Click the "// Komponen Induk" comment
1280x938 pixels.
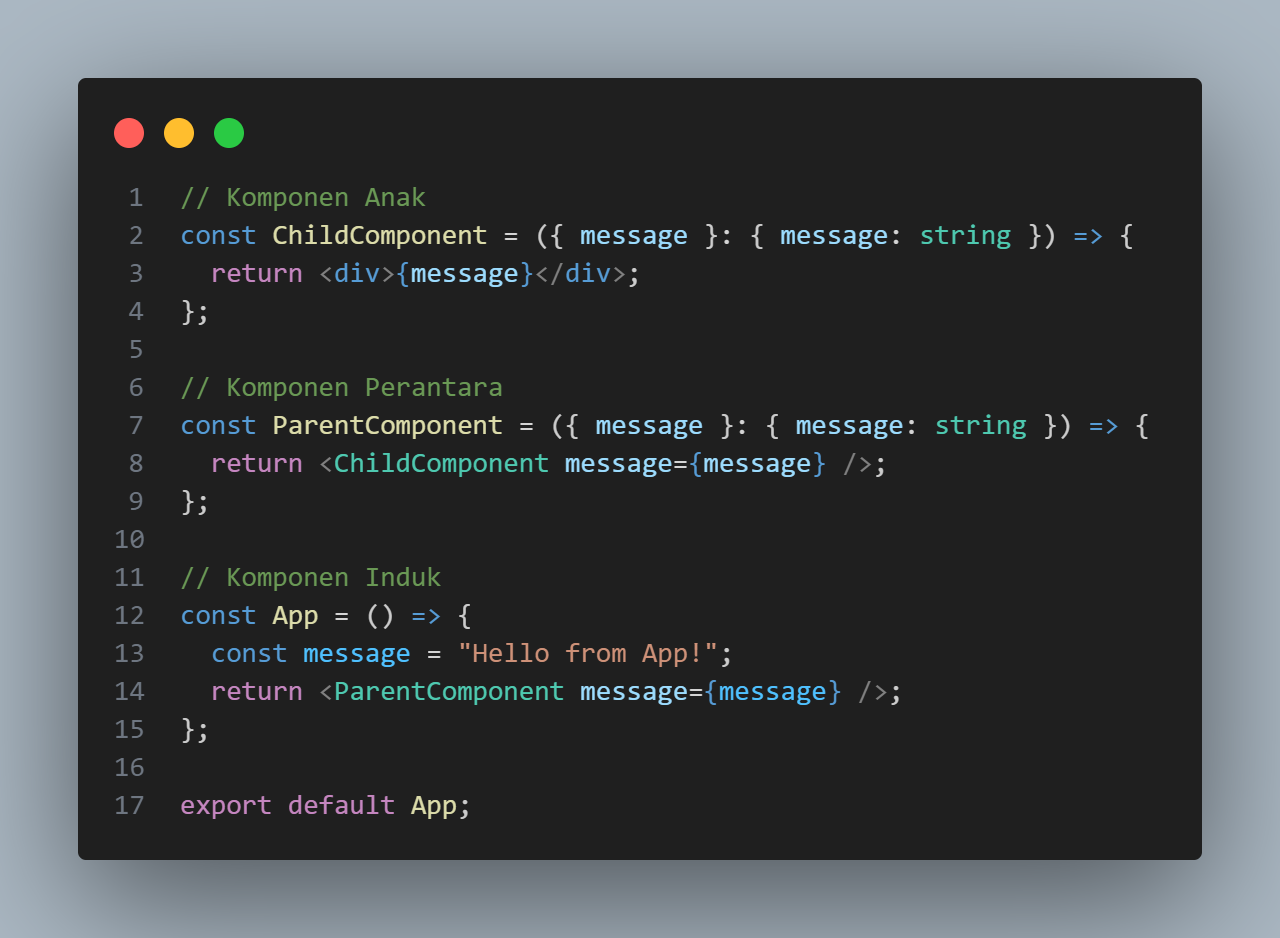pyautogui.click(x=311, y=577)
